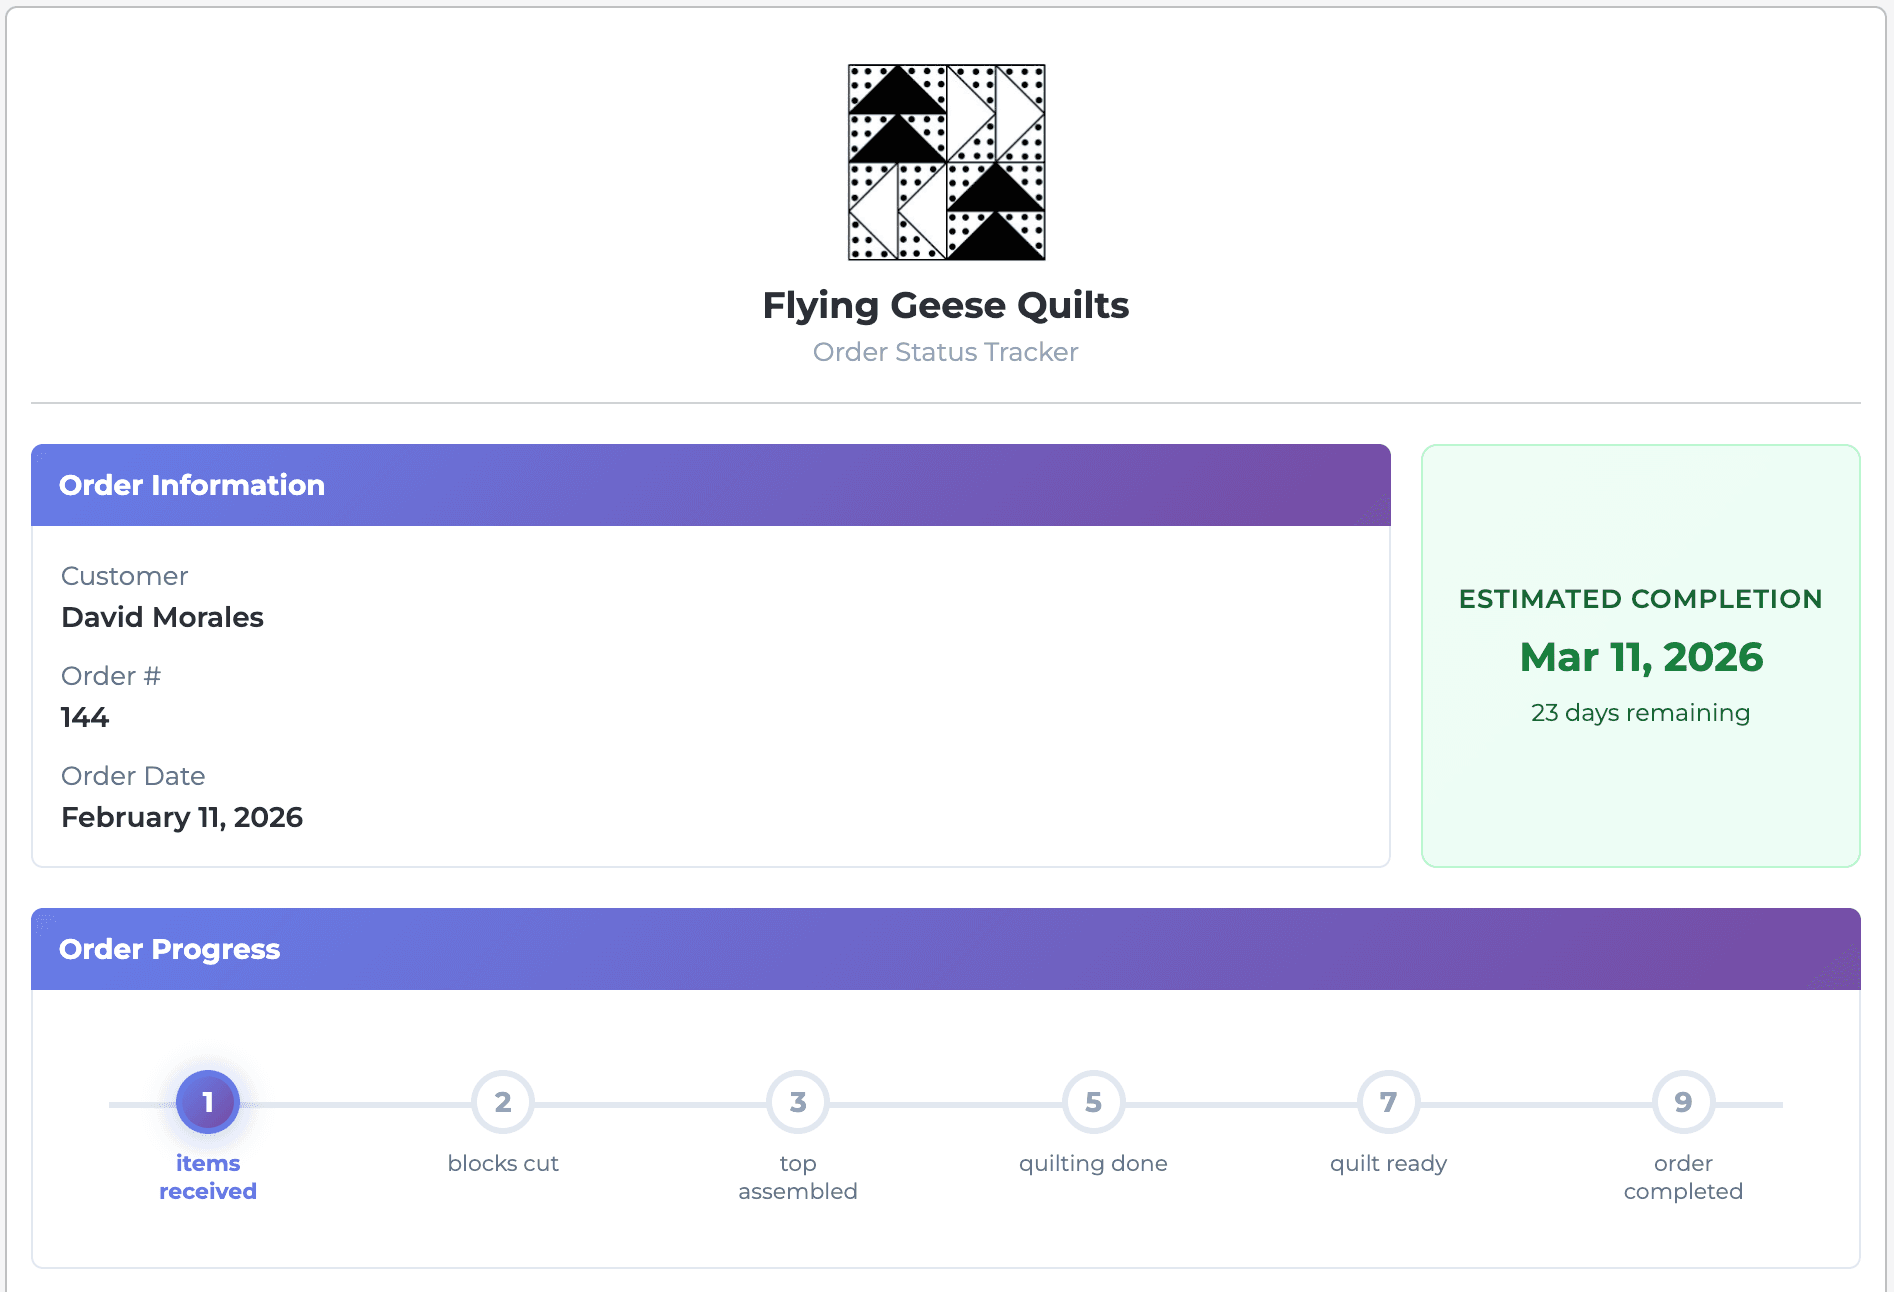Click step 5 quilting done circle
Viewport: 1894px width, 1292px height.
coord(1092,1101)
